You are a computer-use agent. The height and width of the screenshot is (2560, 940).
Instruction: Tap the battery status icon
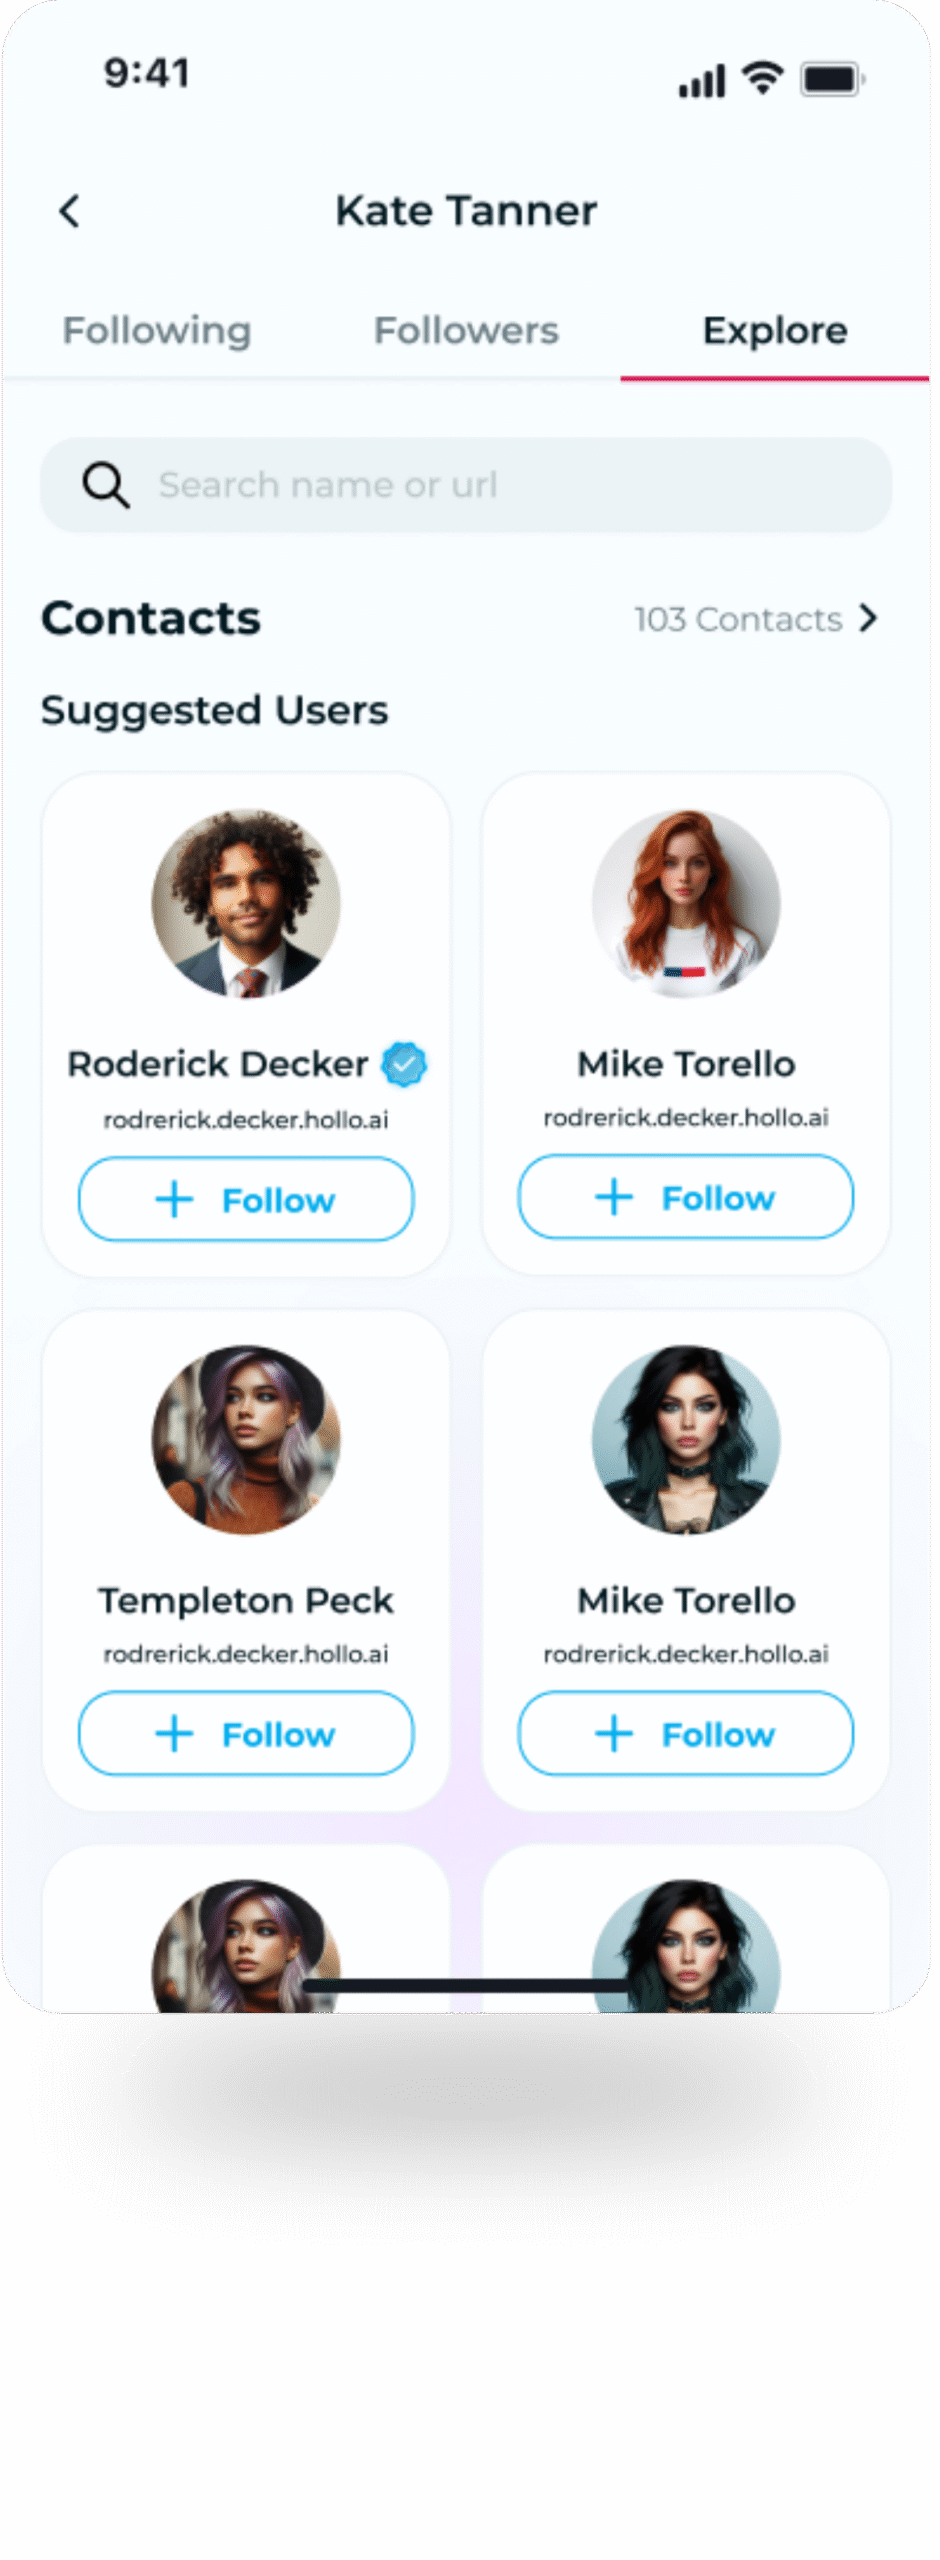832,79
